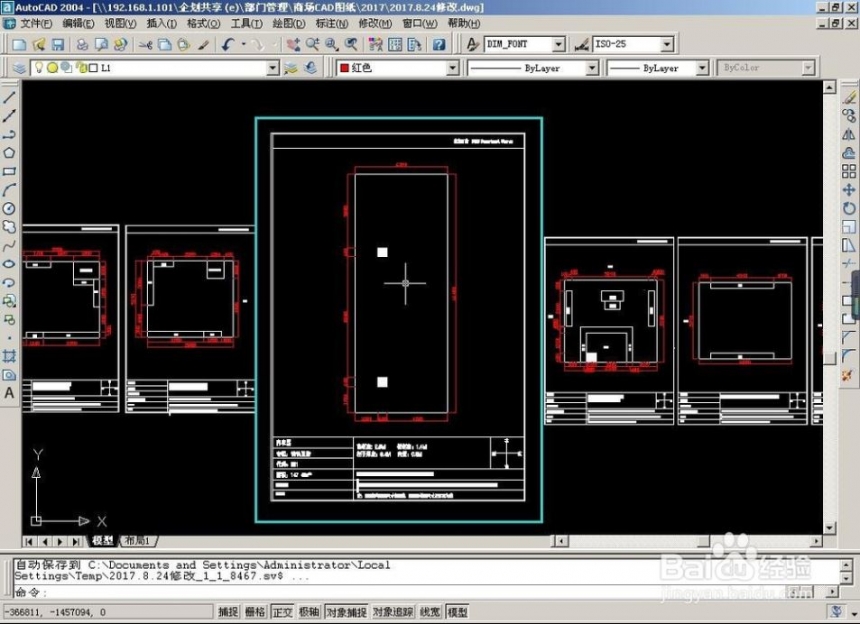Select the Hatch tool
This screenshot has width=860, height=624.
[x=9, y=356]
